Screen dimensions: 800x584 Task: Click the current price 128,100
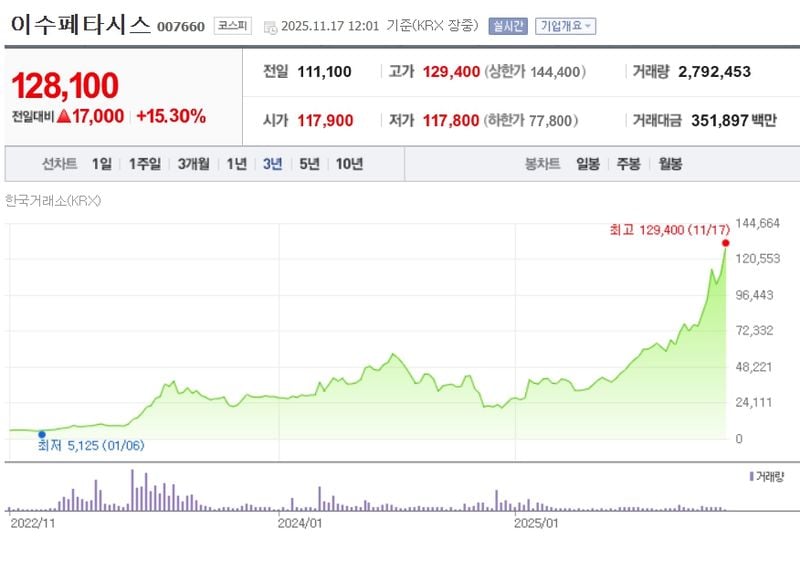click(65, 86)
